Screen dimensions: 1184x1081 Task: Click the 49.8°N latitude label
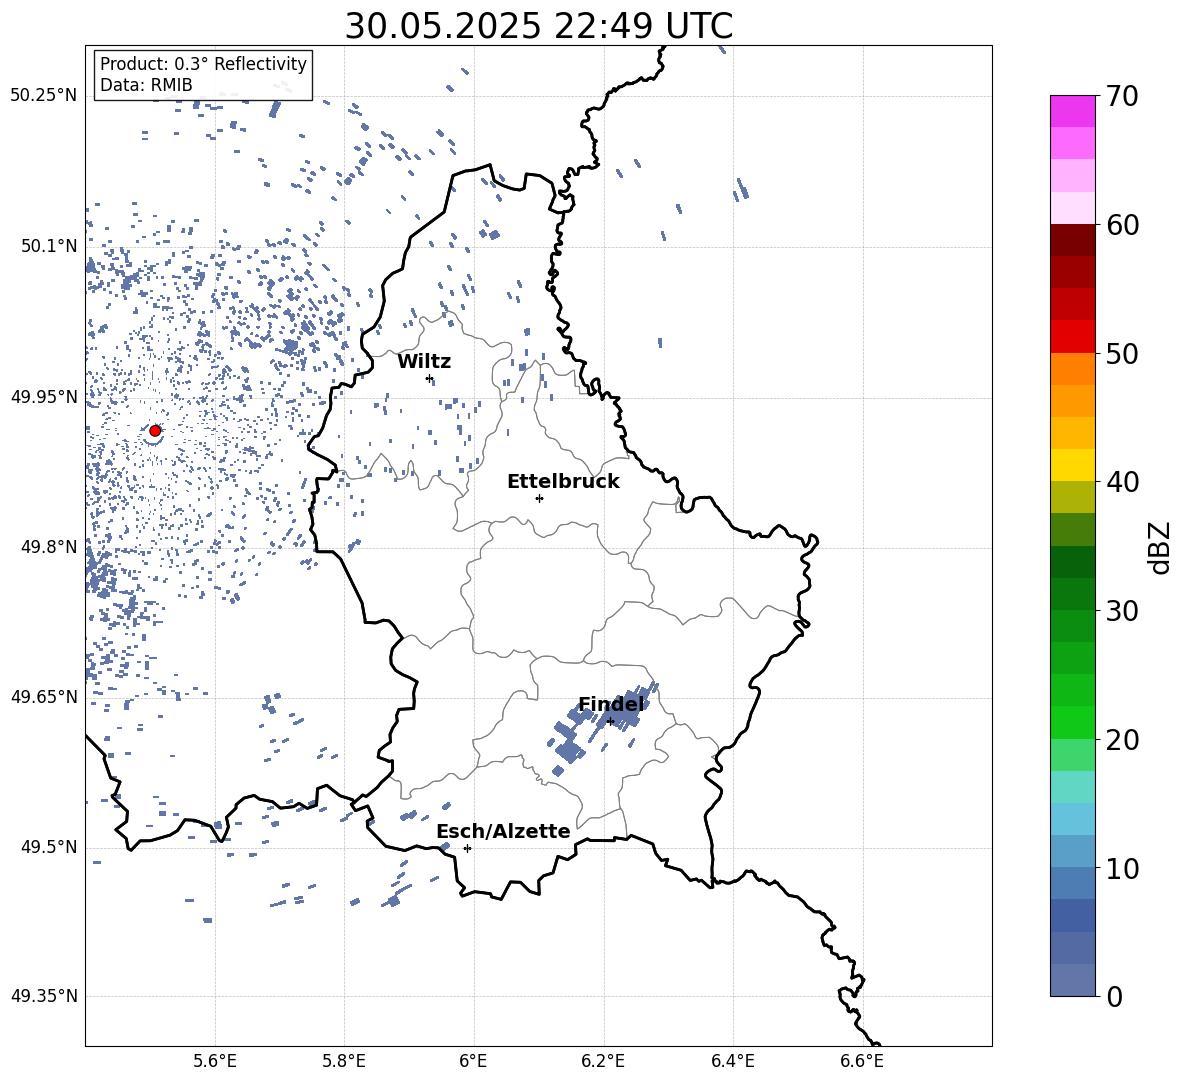(49, 547)
